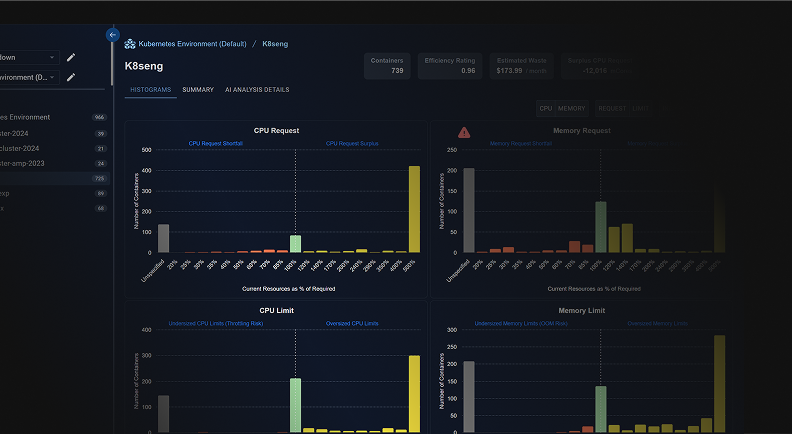Toggle the LIMIT filter button
The image size is (792, 434).
[641, 108]
